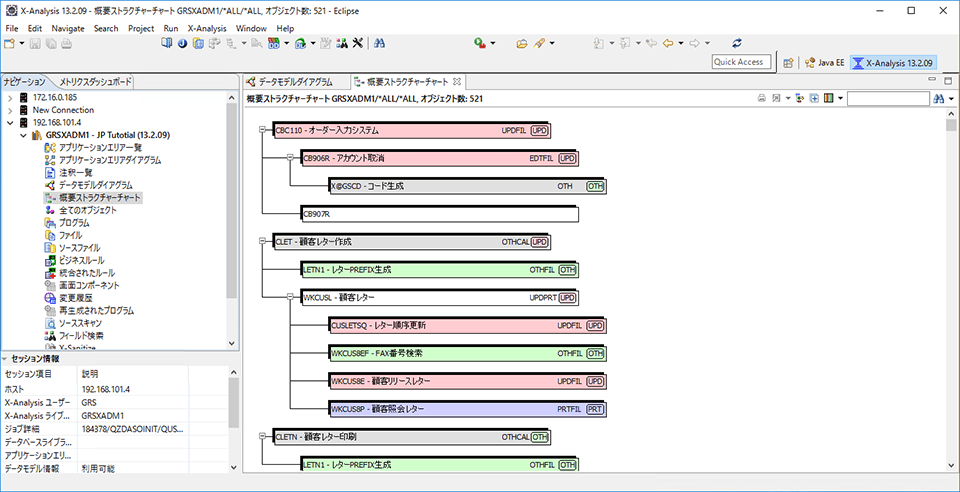
Task: Click the binoculars search icon in main toolbar
Action: point(378,43)
